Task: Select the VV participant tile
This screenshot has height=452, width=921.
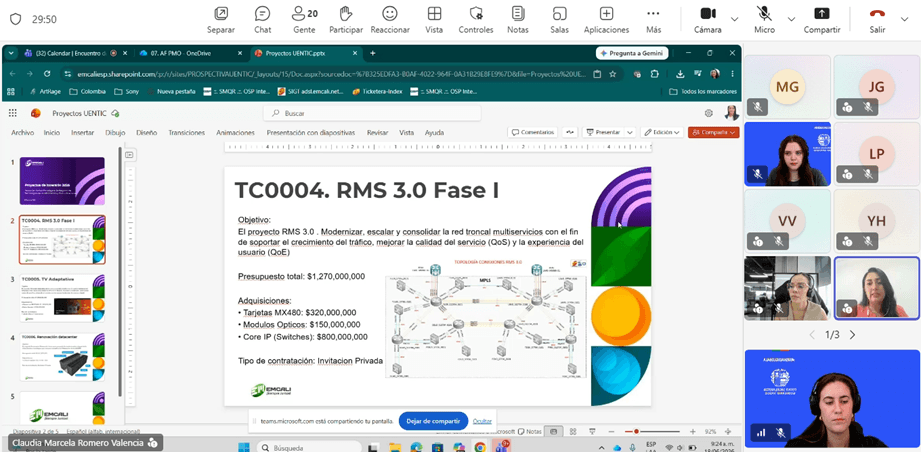Action: (x=787, y=221)
